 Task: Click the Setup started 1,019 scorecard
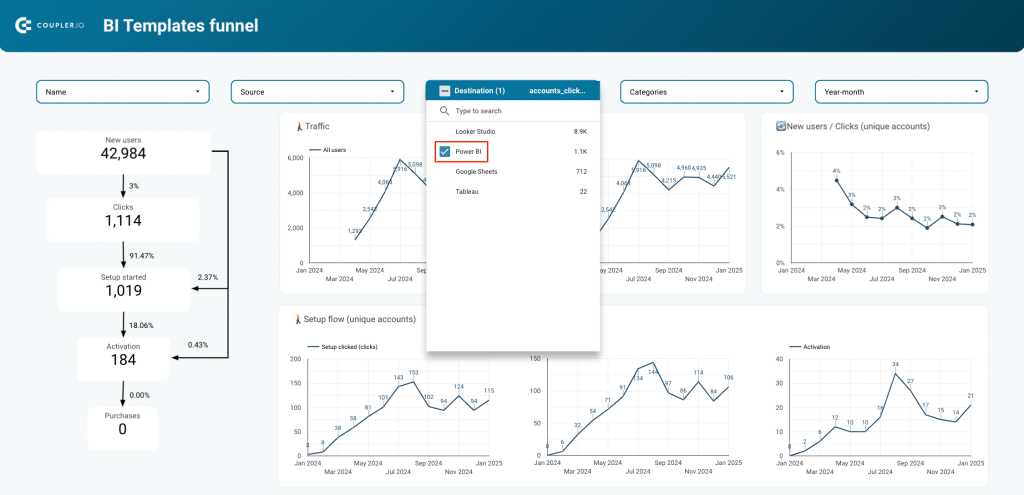click(x=123, y=290)
